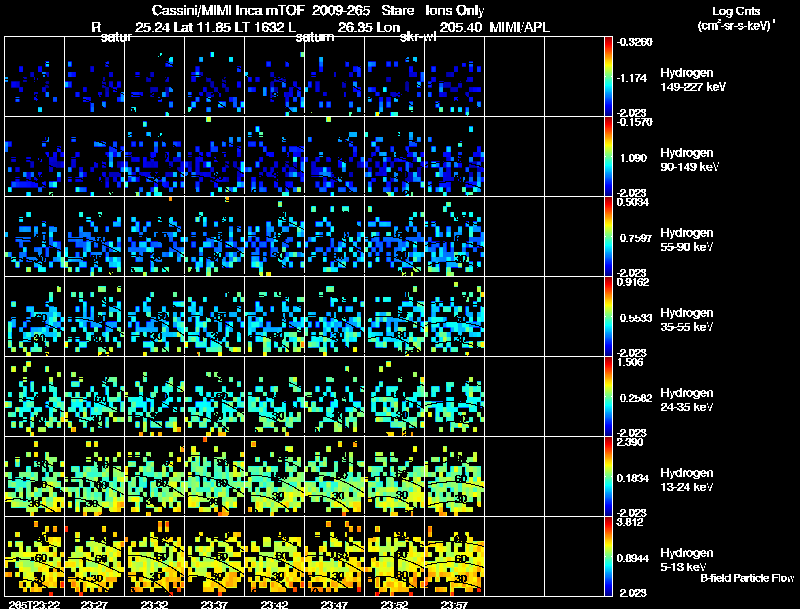Open the 13-24 keV panel at 23:37
The height and width of the screenshot is (609, 800).
coord(215,477)
